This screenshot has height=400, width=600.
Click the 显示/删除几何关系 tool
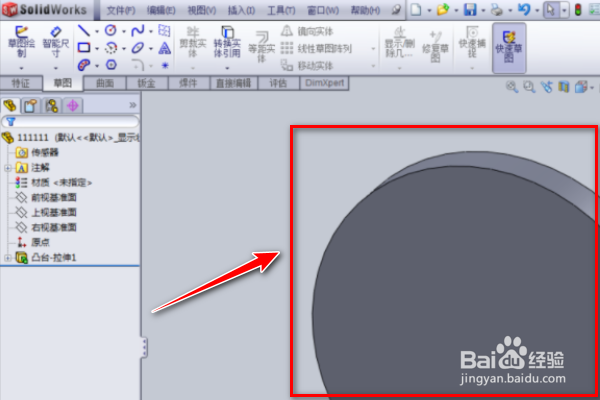click(399, 43)
